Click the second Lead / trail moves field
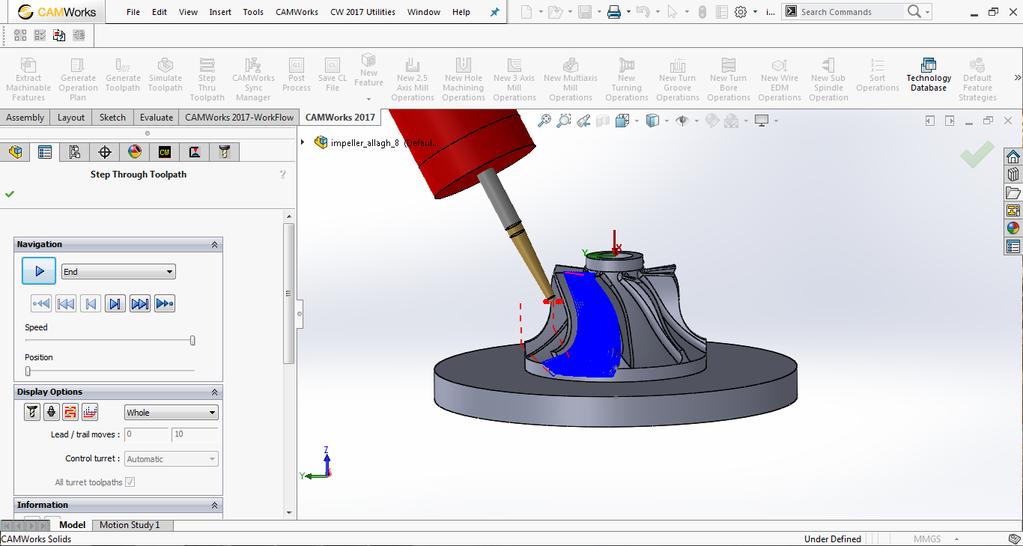Viewport: 1023px width, 546px height. tap(194, 434)
